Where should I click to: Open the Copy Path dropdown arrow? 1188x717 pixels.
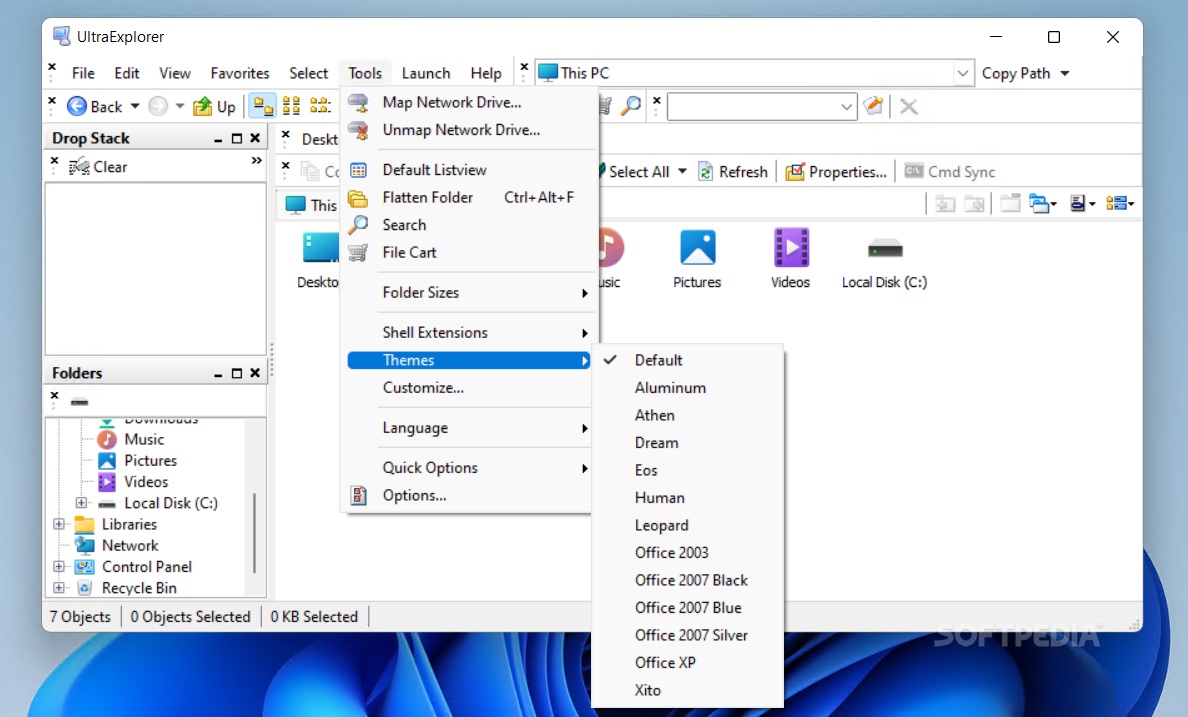coord(1065,74)
